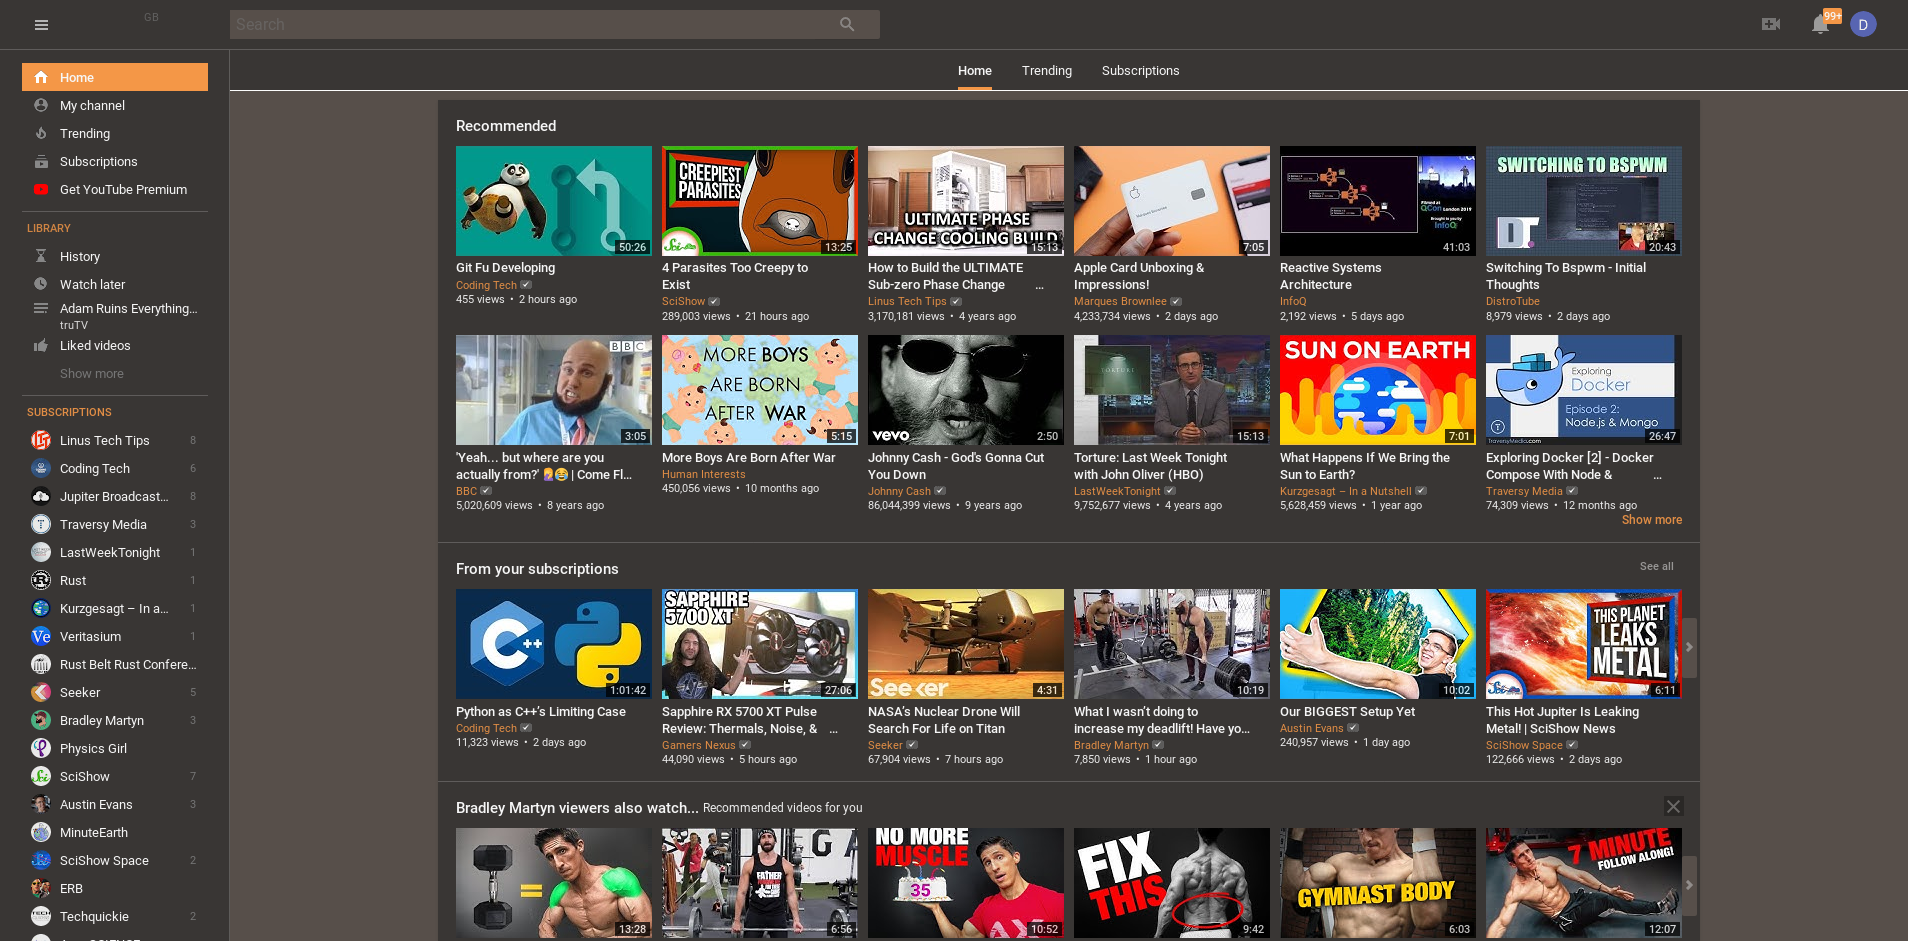The width and height of the screenshot is (1908, 941).
Task: Play Apple Card Unboxing thumbnail
Action: click(1172, 201)
